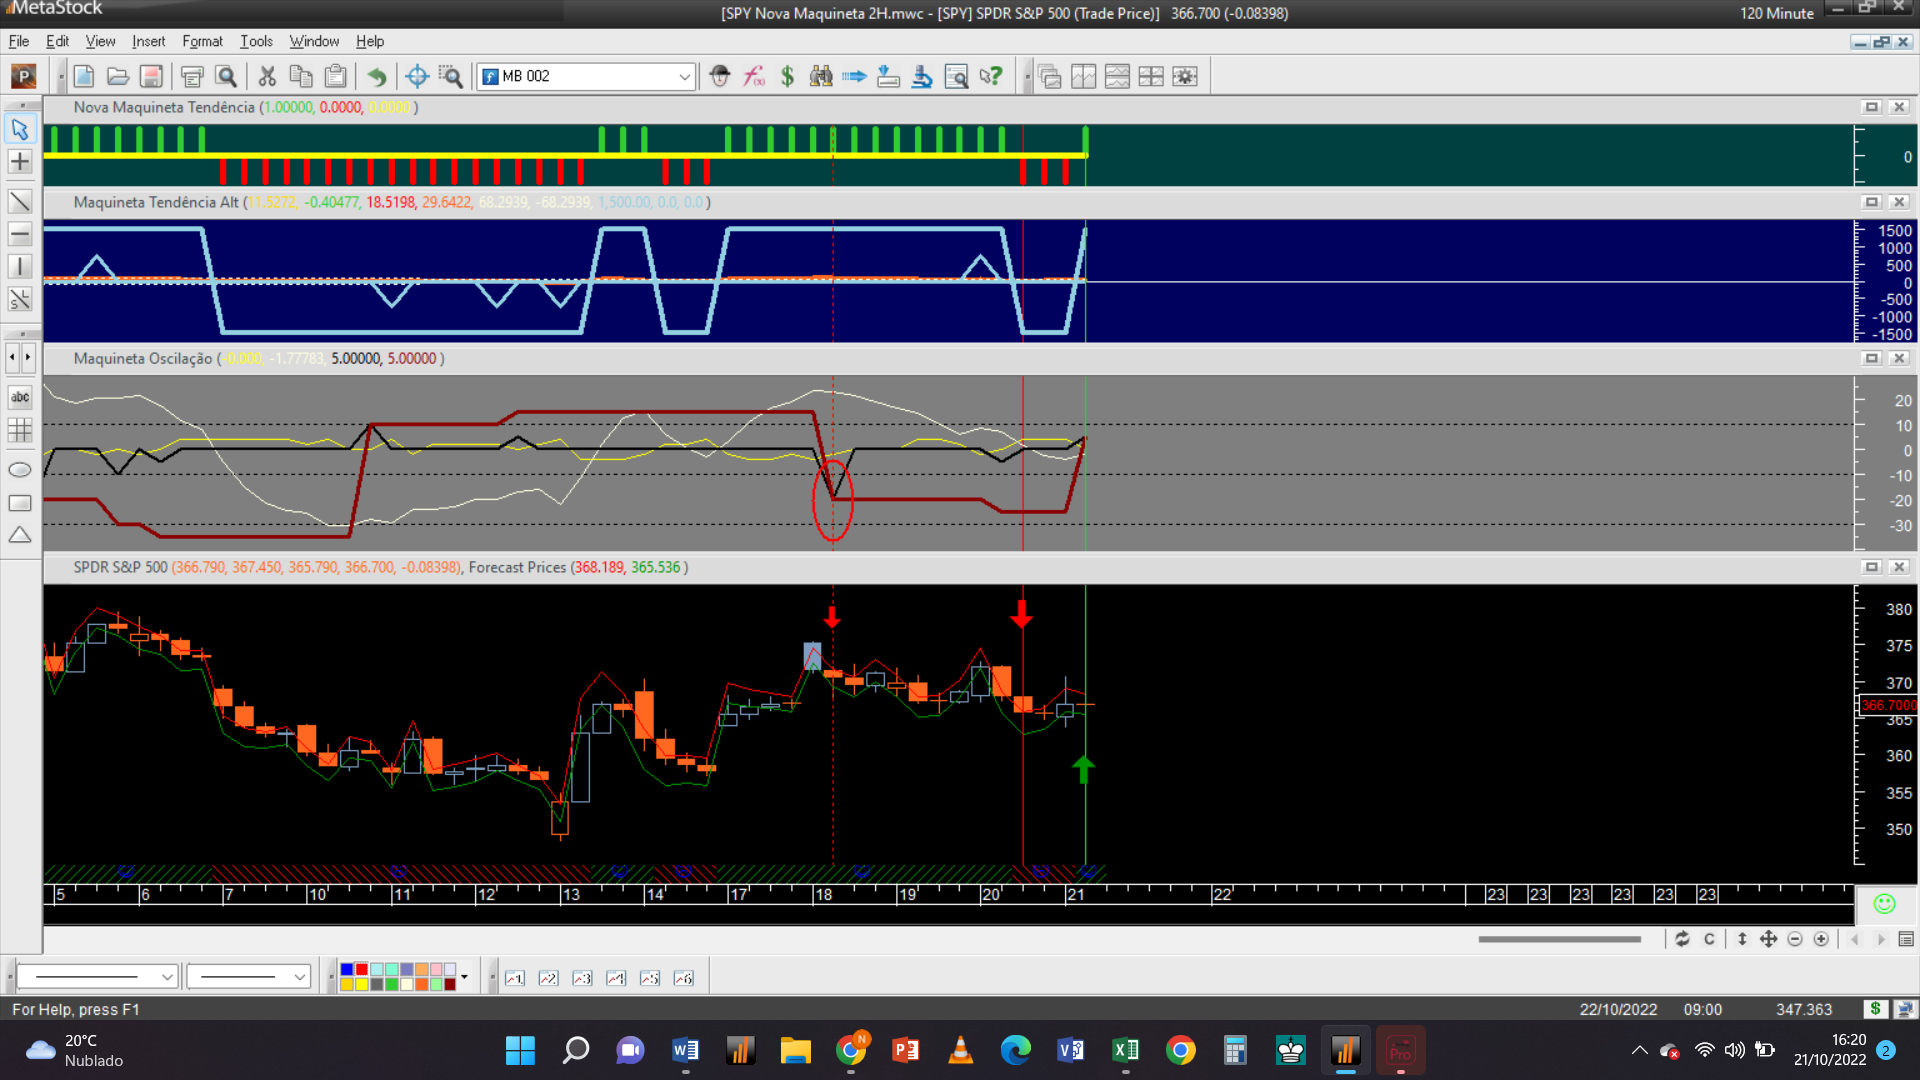Maximize the Nova Maquineta Tendência pane
This screenshot has height=1080, width=1920.
[x=1871, y=107]
